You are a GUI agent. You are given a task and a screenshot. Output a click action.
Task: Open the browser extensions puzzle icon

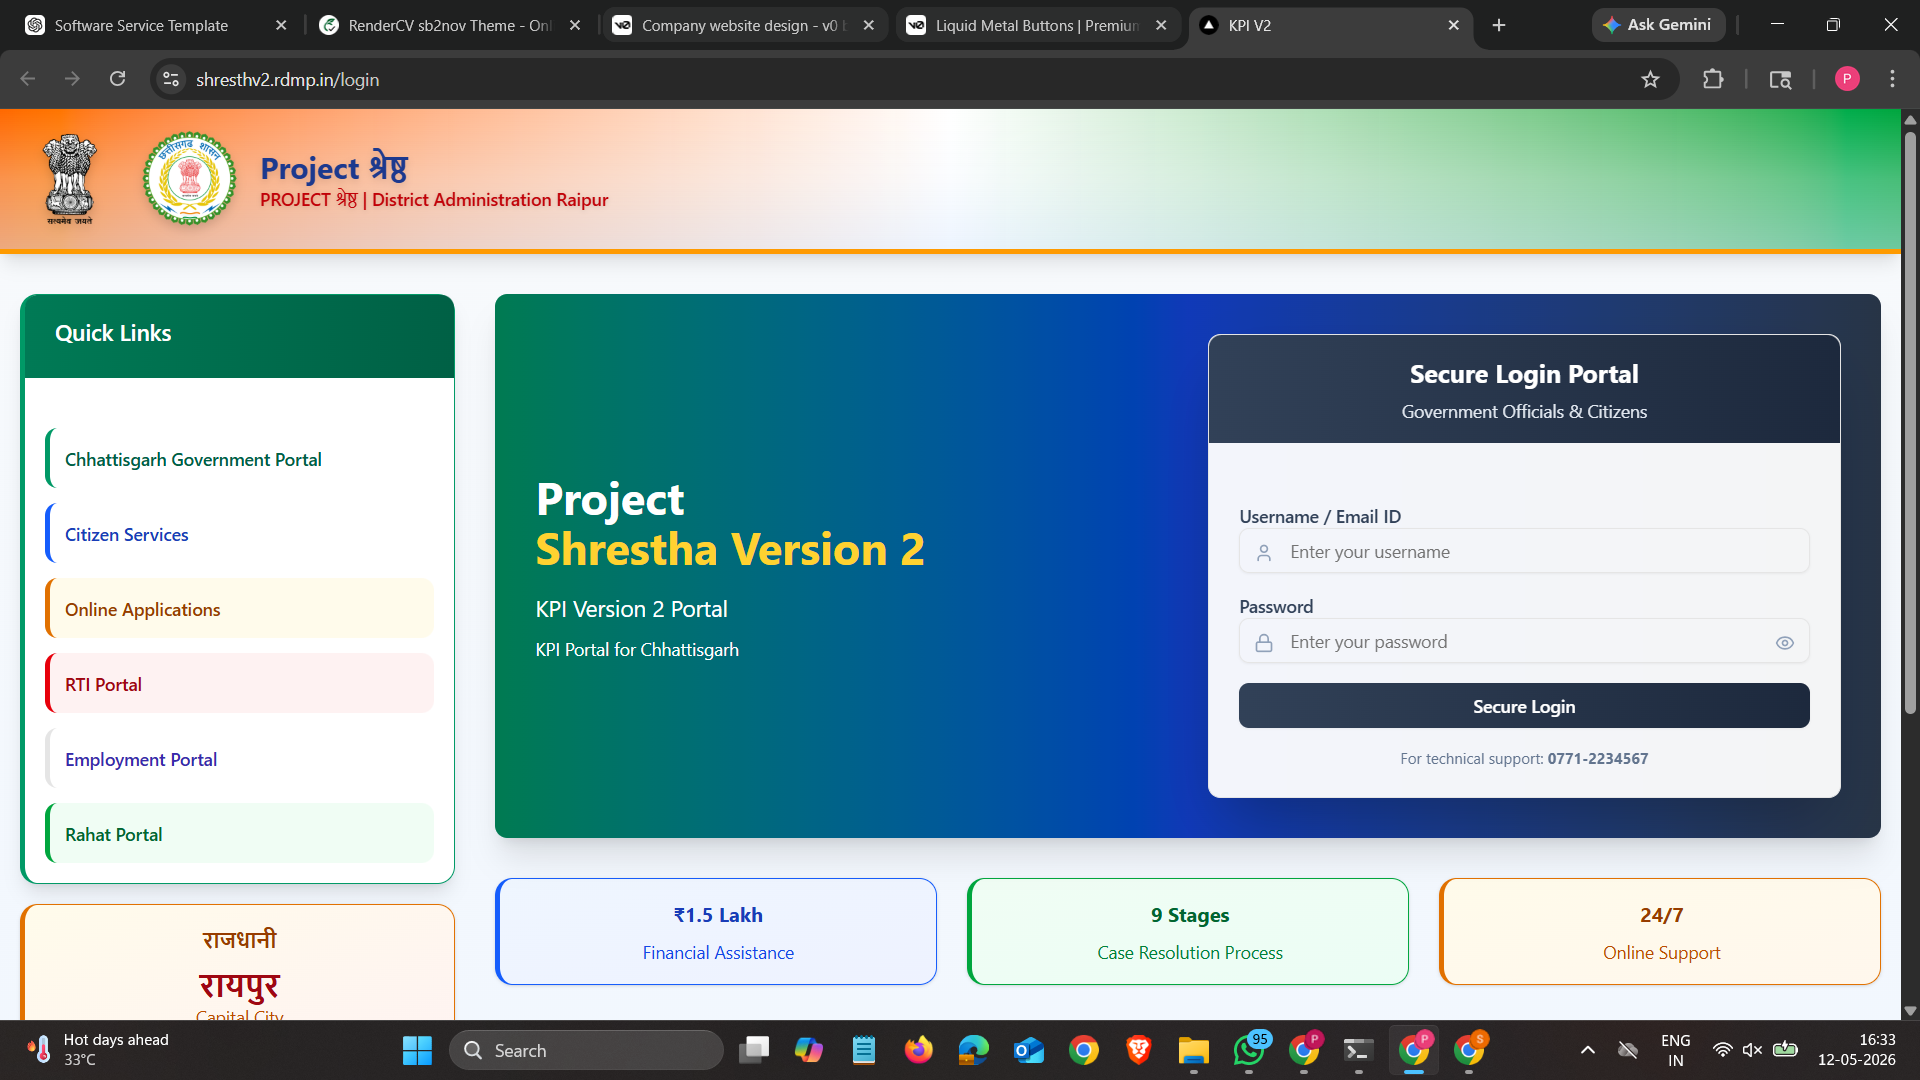(x=1713, y=79)
